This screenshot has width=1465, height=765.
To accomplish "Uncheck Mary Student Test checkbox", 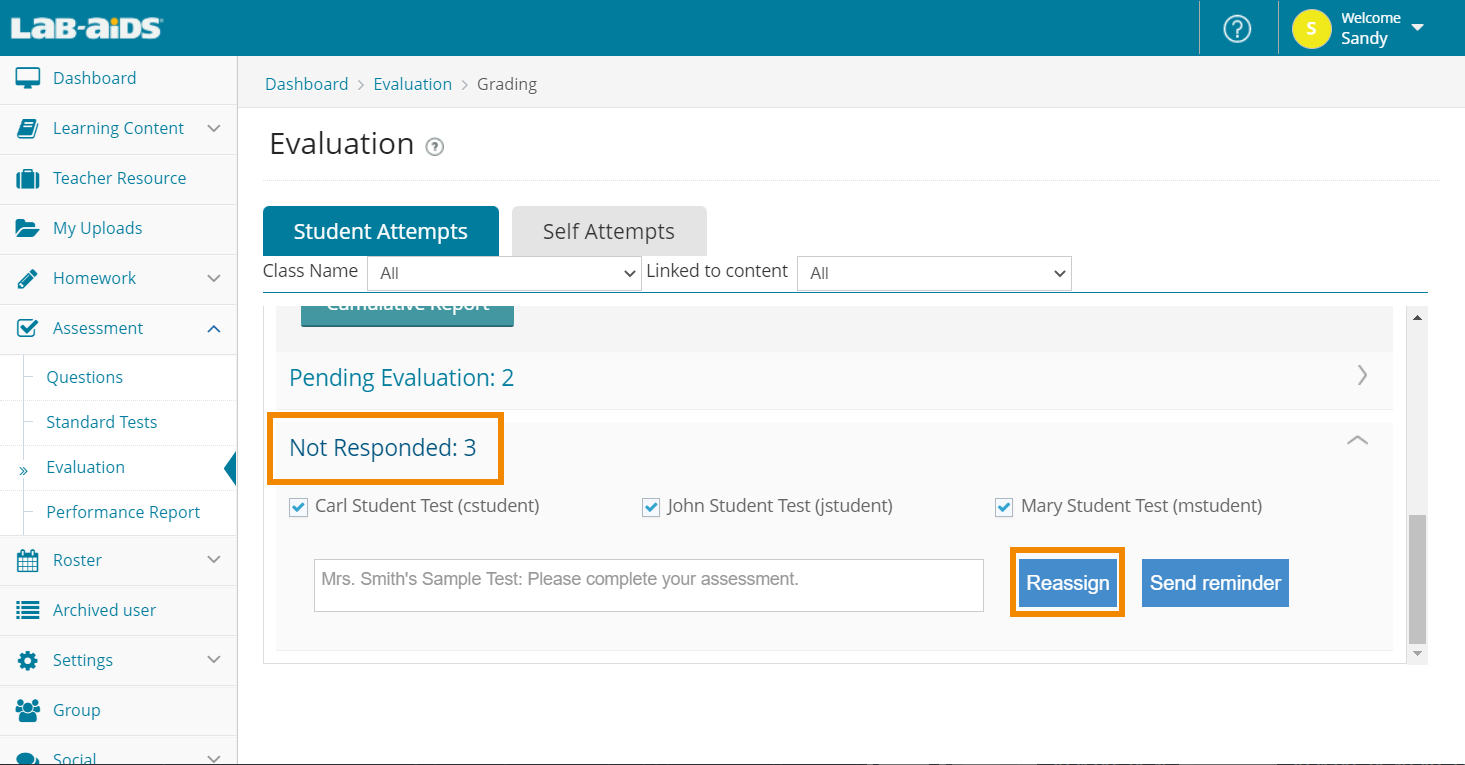I will [1004, 507].
